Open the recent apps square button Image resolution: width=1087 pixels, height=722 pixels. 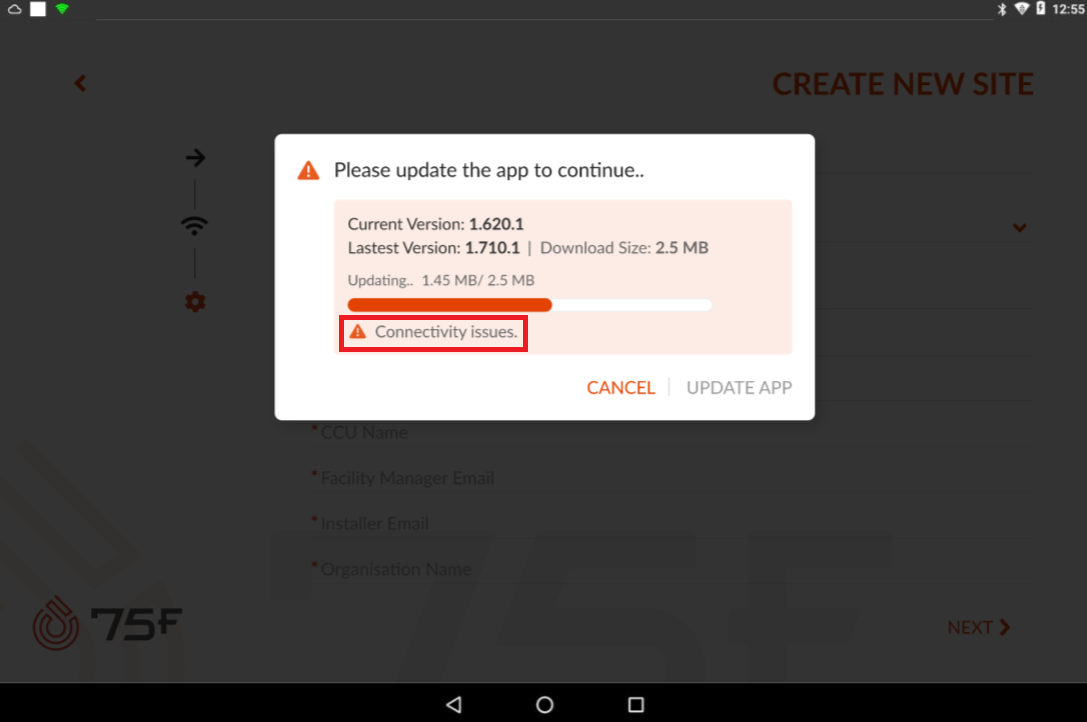click(636, 705)
